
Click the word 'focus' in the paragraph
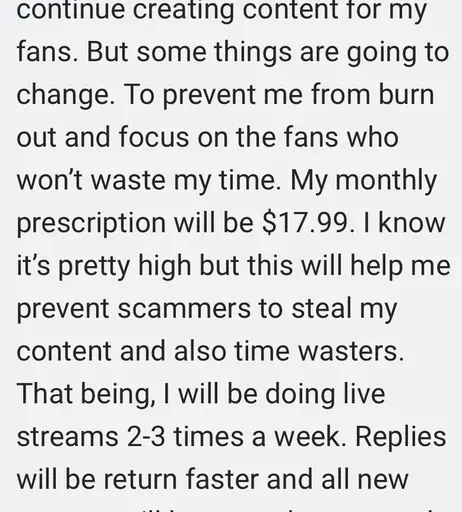pos(154,137)
